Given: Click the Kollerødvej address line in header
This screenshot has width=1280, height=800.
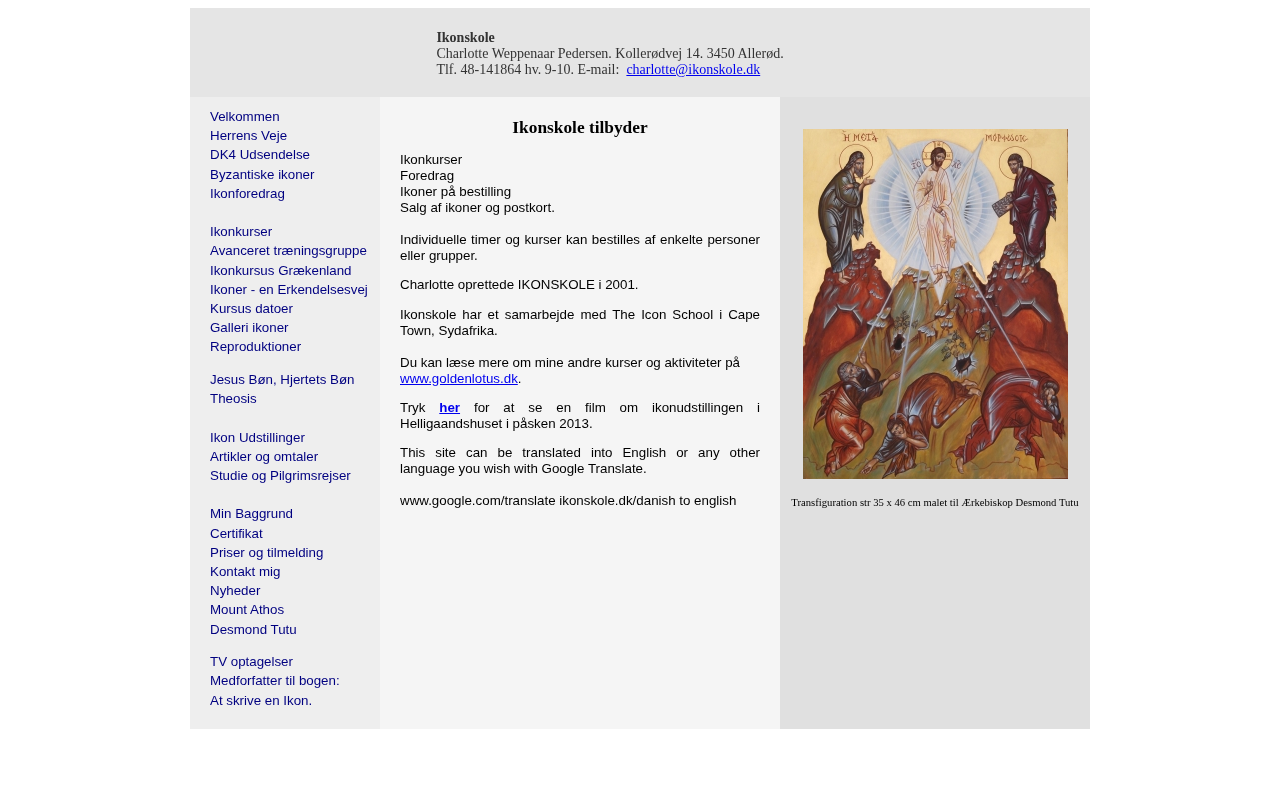Looking at the screenshot, I should tap(610, 54).
